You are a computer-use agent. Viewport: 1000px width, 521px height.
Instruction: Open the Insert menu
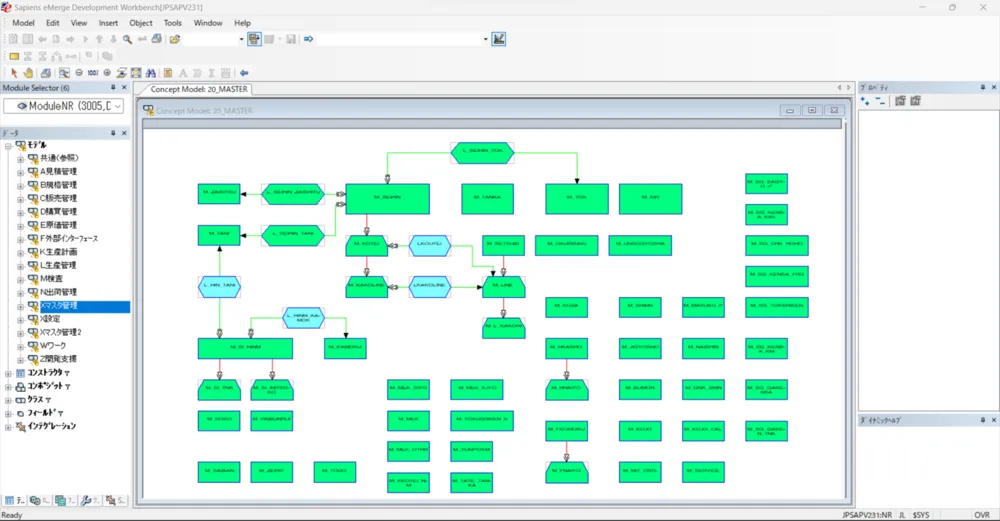click(x=108, y=22)
